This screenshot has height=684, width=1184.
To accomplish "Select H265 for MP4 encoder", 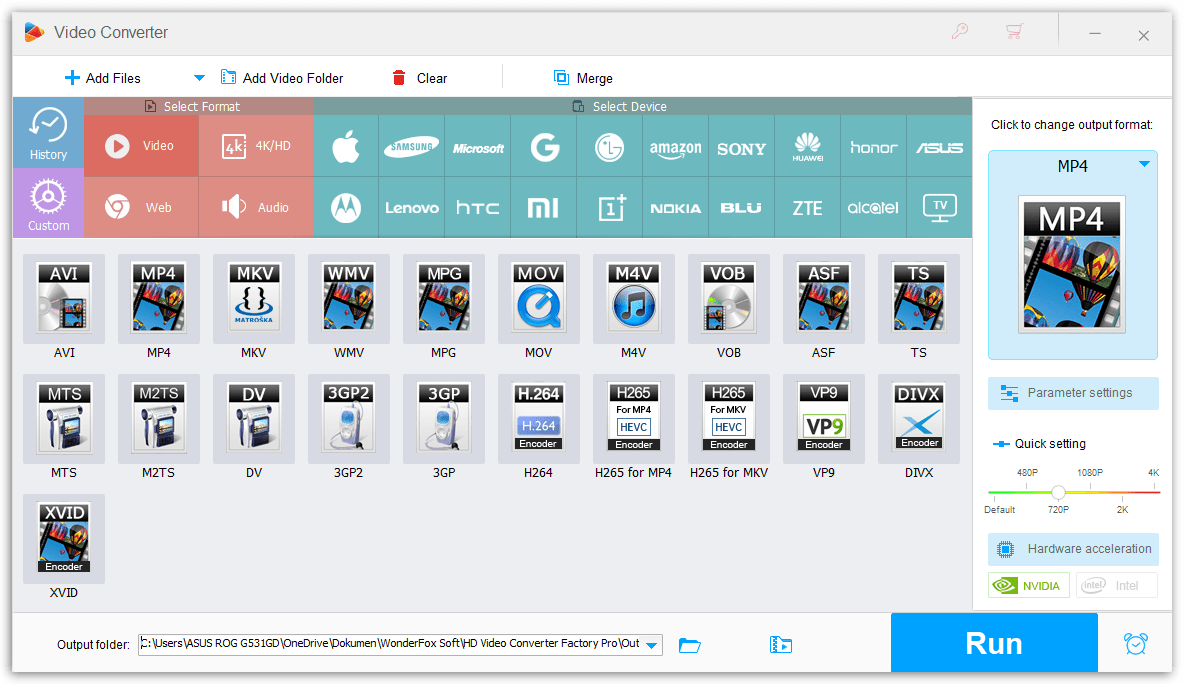I will 634,419.
